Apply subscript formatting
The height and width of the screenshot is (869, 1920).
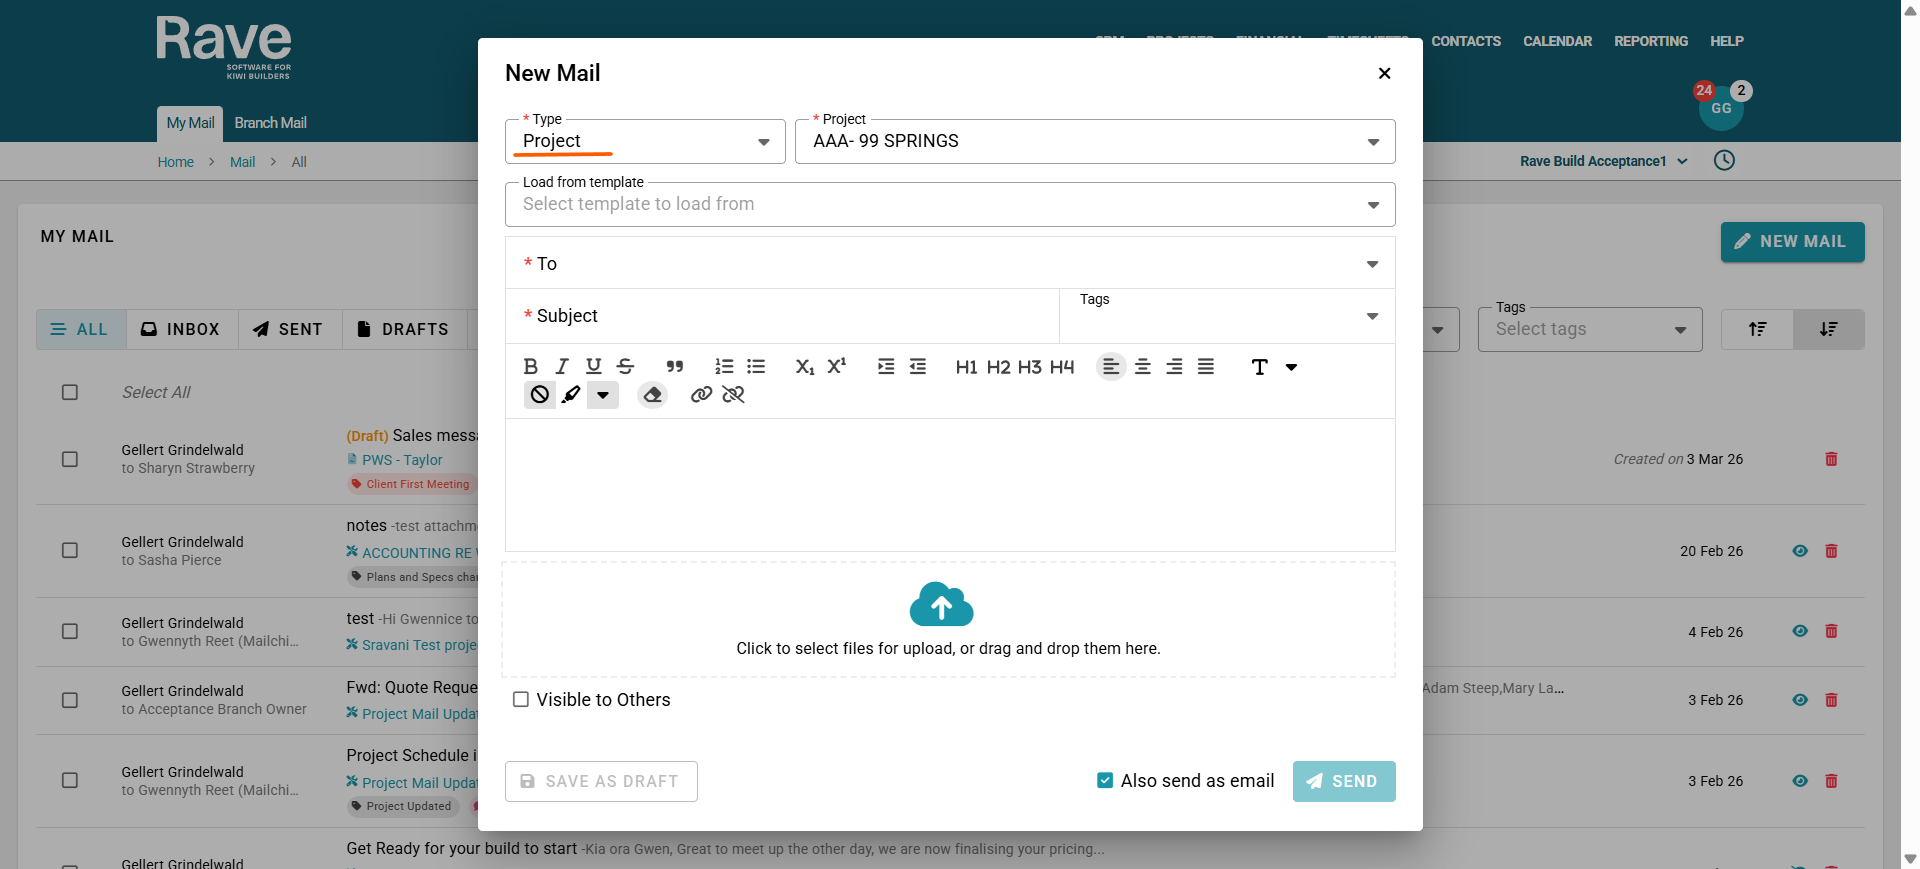click(805, 367)
